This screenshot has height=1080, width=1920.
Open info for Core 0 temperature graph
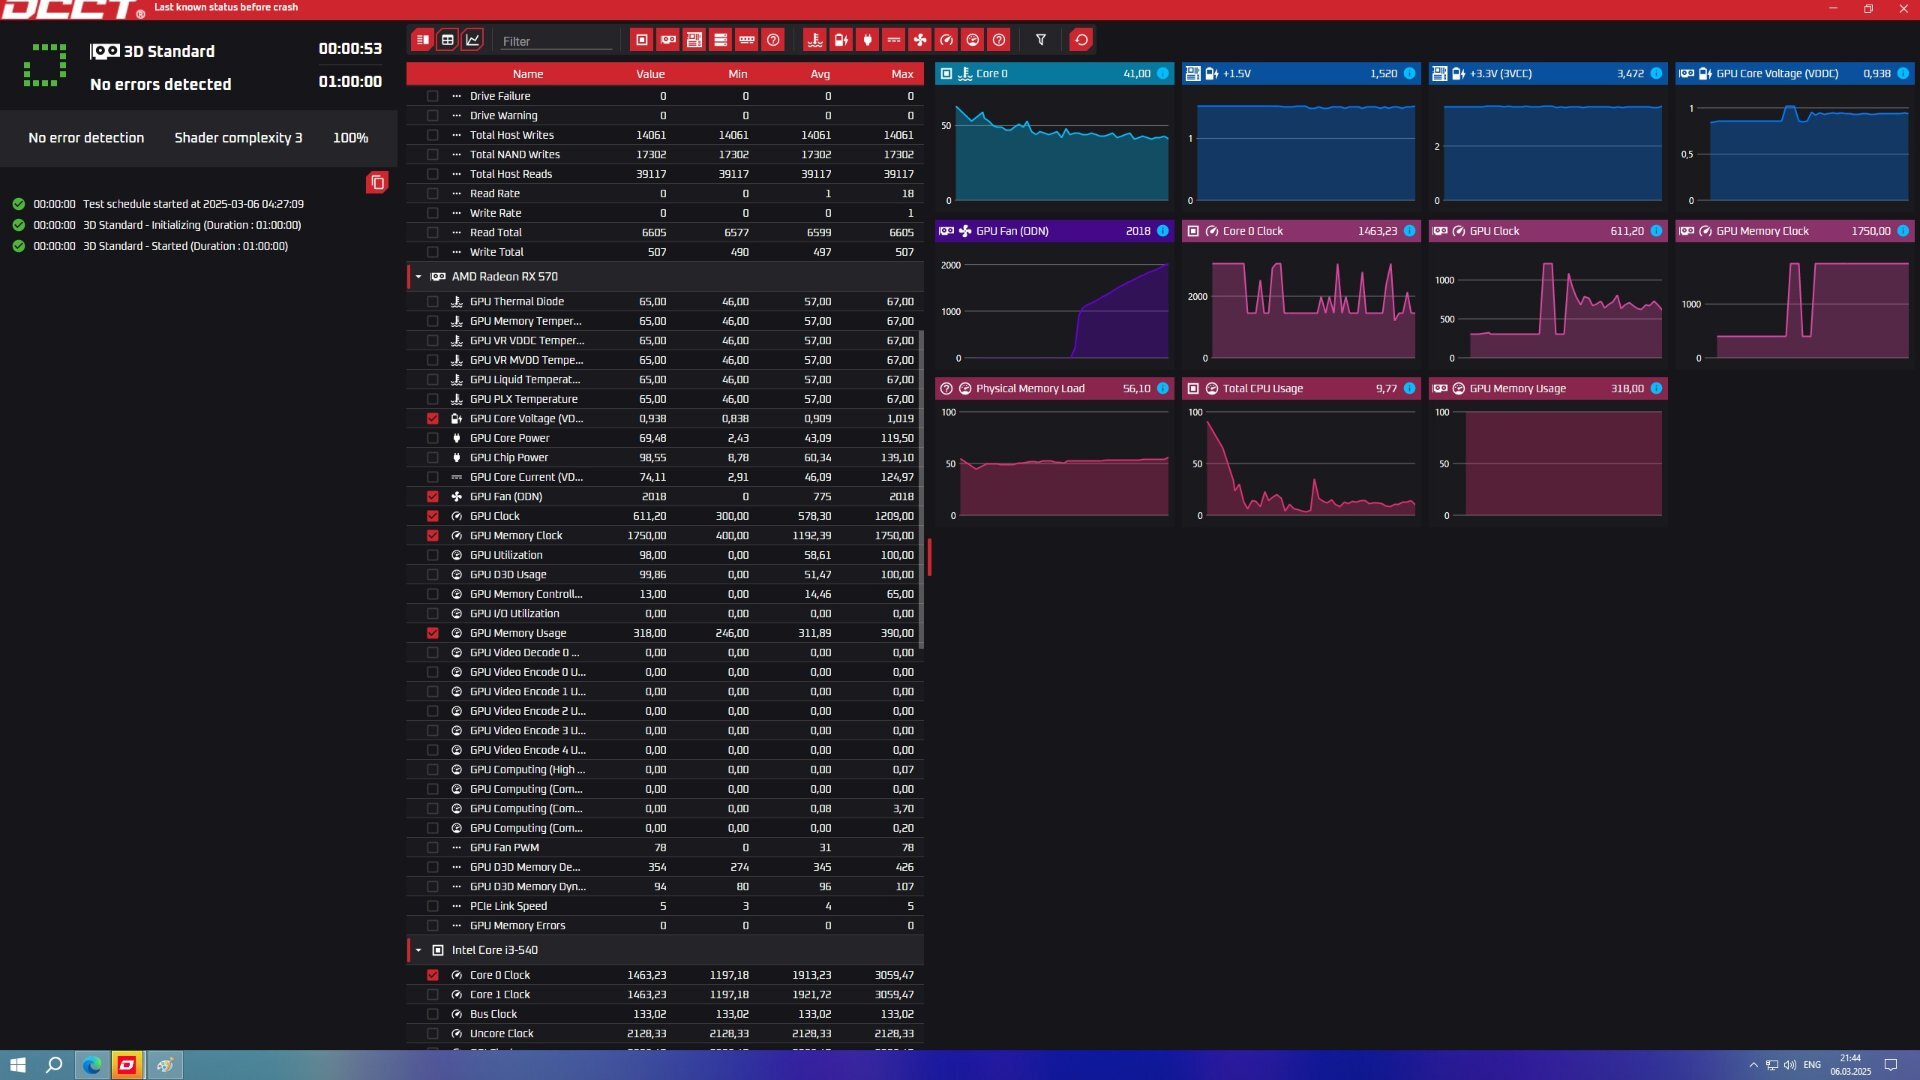(x=1163, y=73)
